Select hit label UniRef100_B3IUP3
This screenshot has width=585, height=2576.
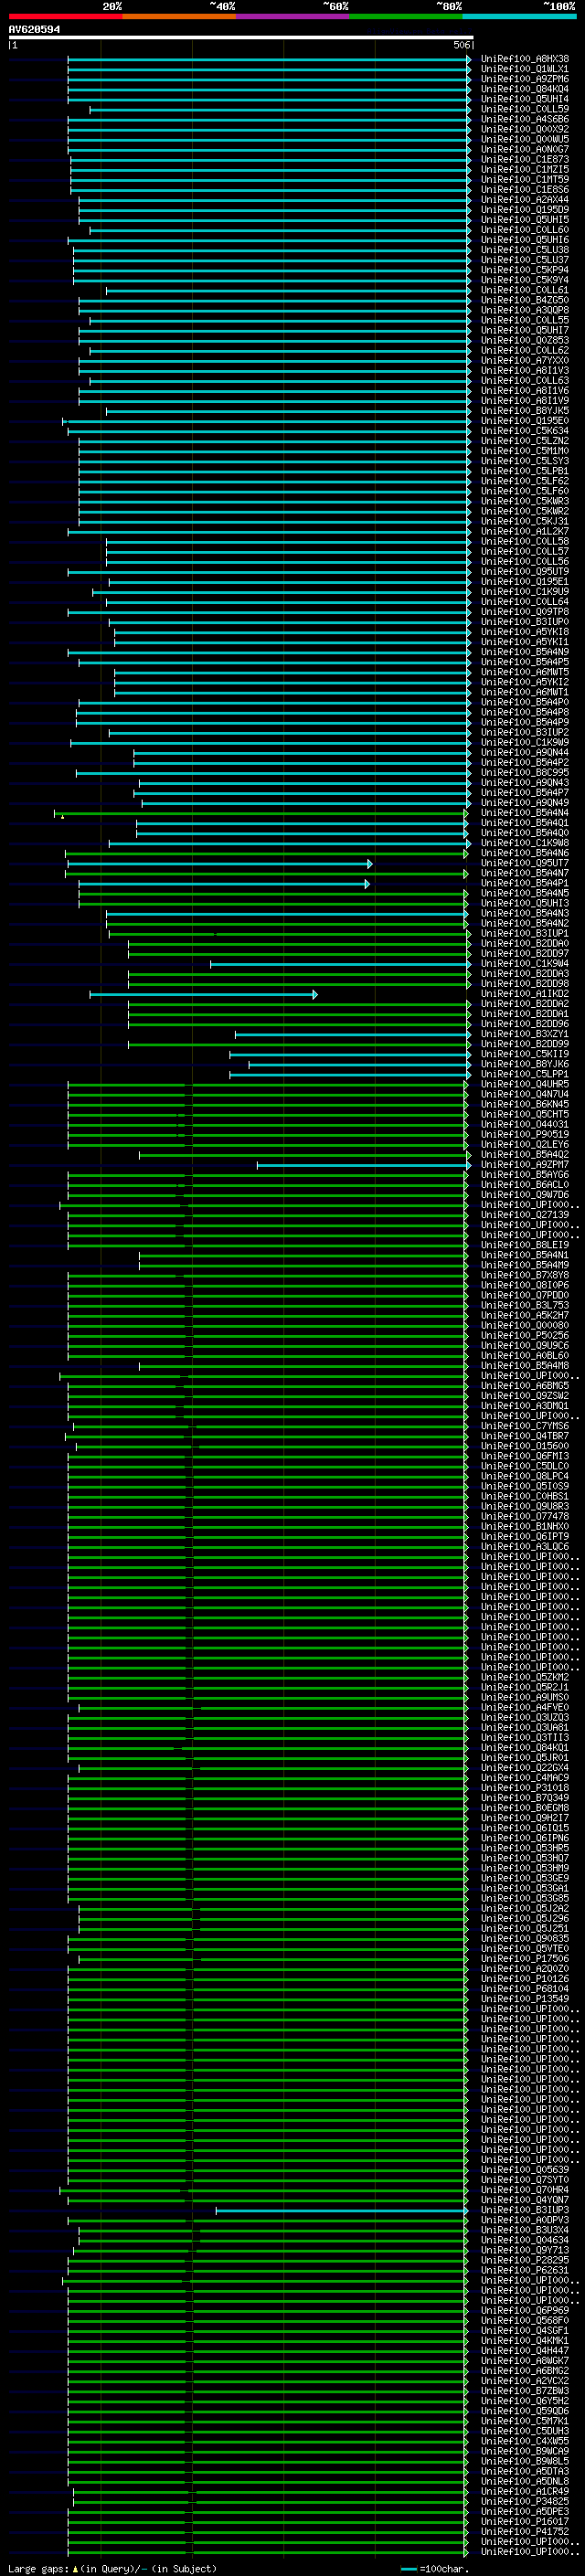(525, 2210)
